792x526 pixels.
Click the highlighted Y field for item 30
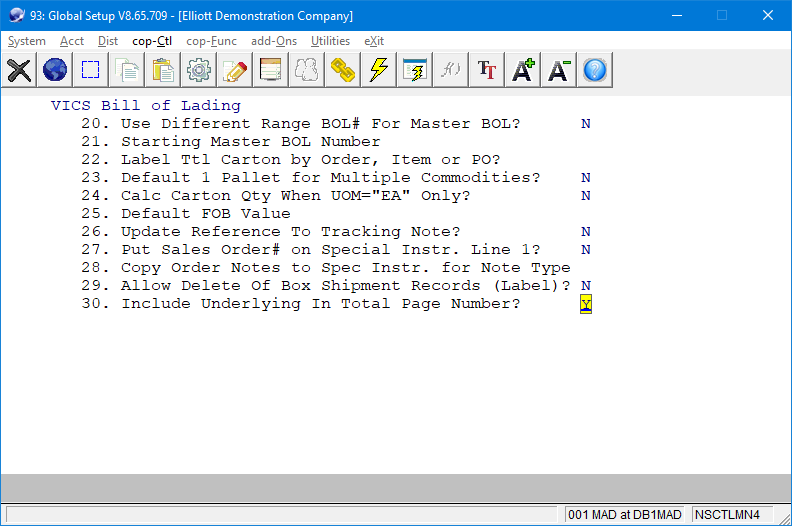point(586,304)
